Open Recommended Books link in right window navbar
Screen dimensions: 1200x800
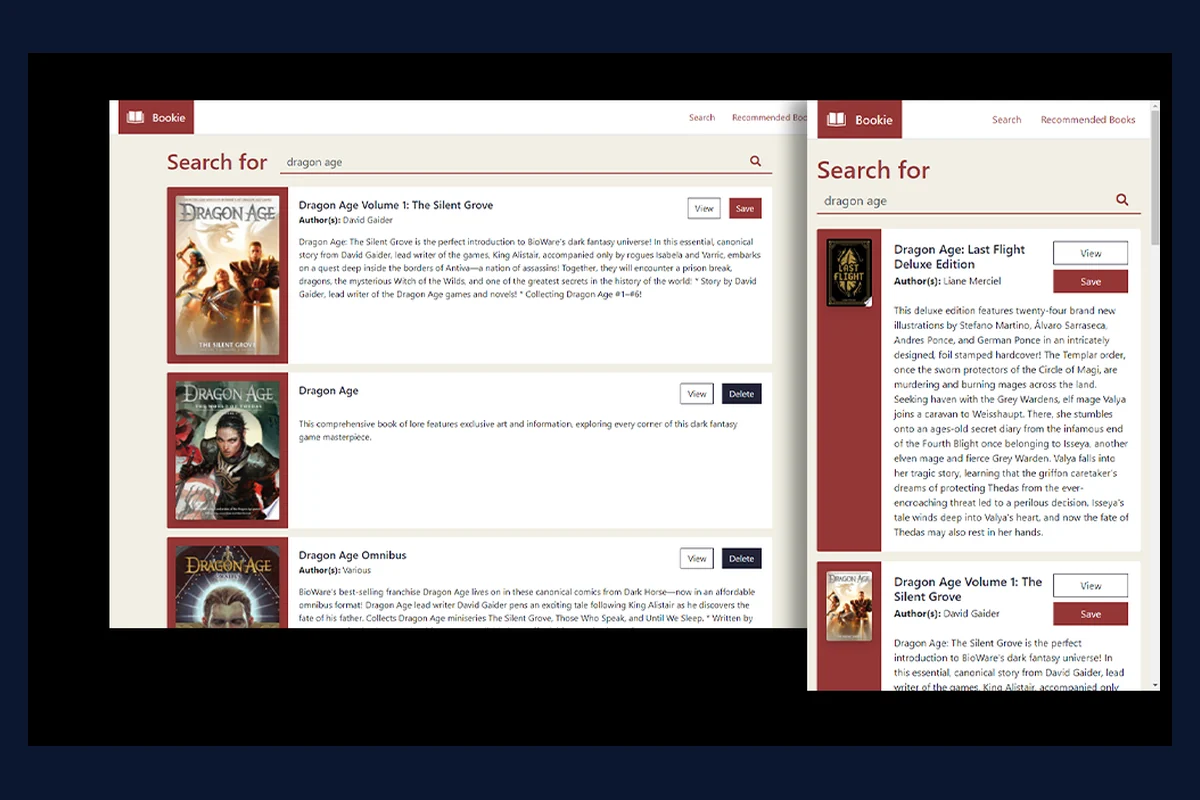(x=1088, y=120)
